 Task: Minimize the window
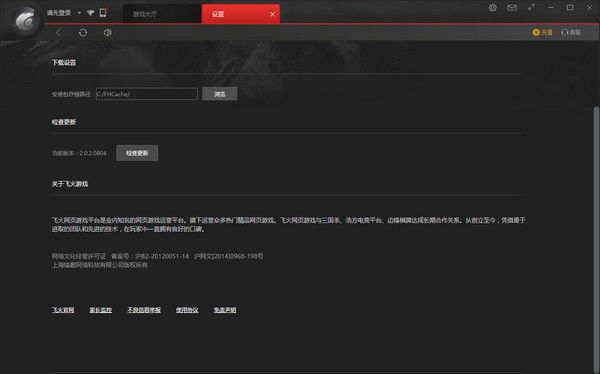pyautogui.click(x=551, y=7)
